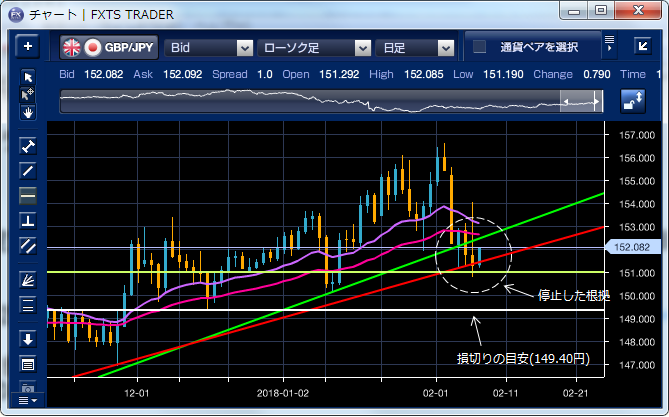
Task: Click the 12-01 date axis label
Action: (137, 393)
